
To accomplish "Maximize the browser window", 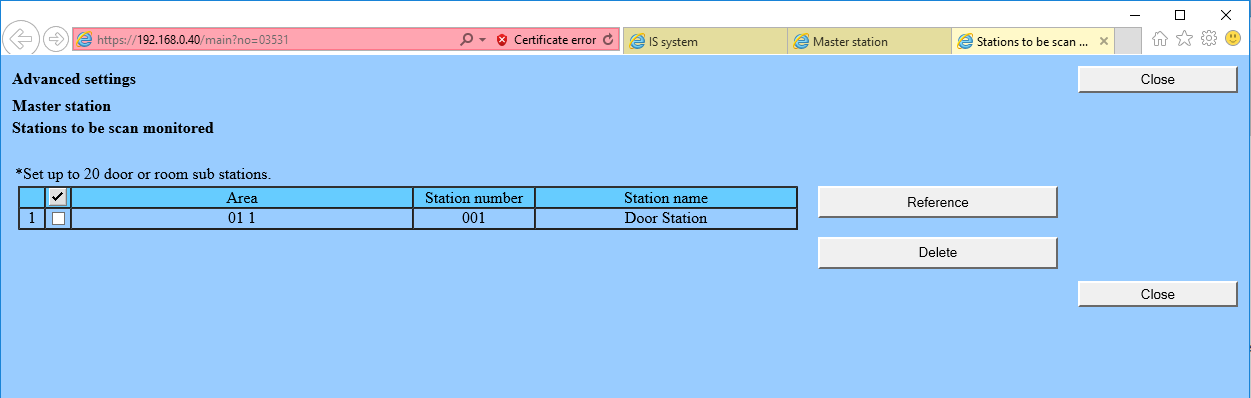I will 1180,14.
